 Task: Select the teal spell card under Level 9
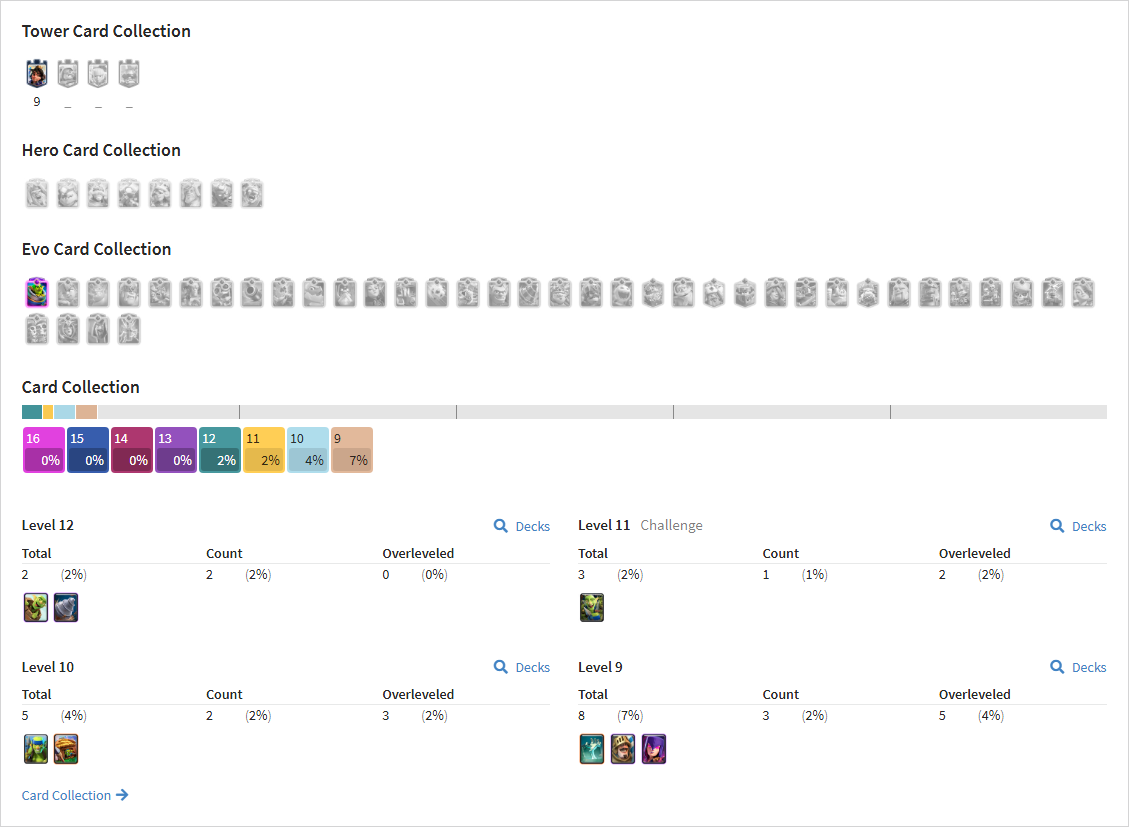tap(592, 749)
